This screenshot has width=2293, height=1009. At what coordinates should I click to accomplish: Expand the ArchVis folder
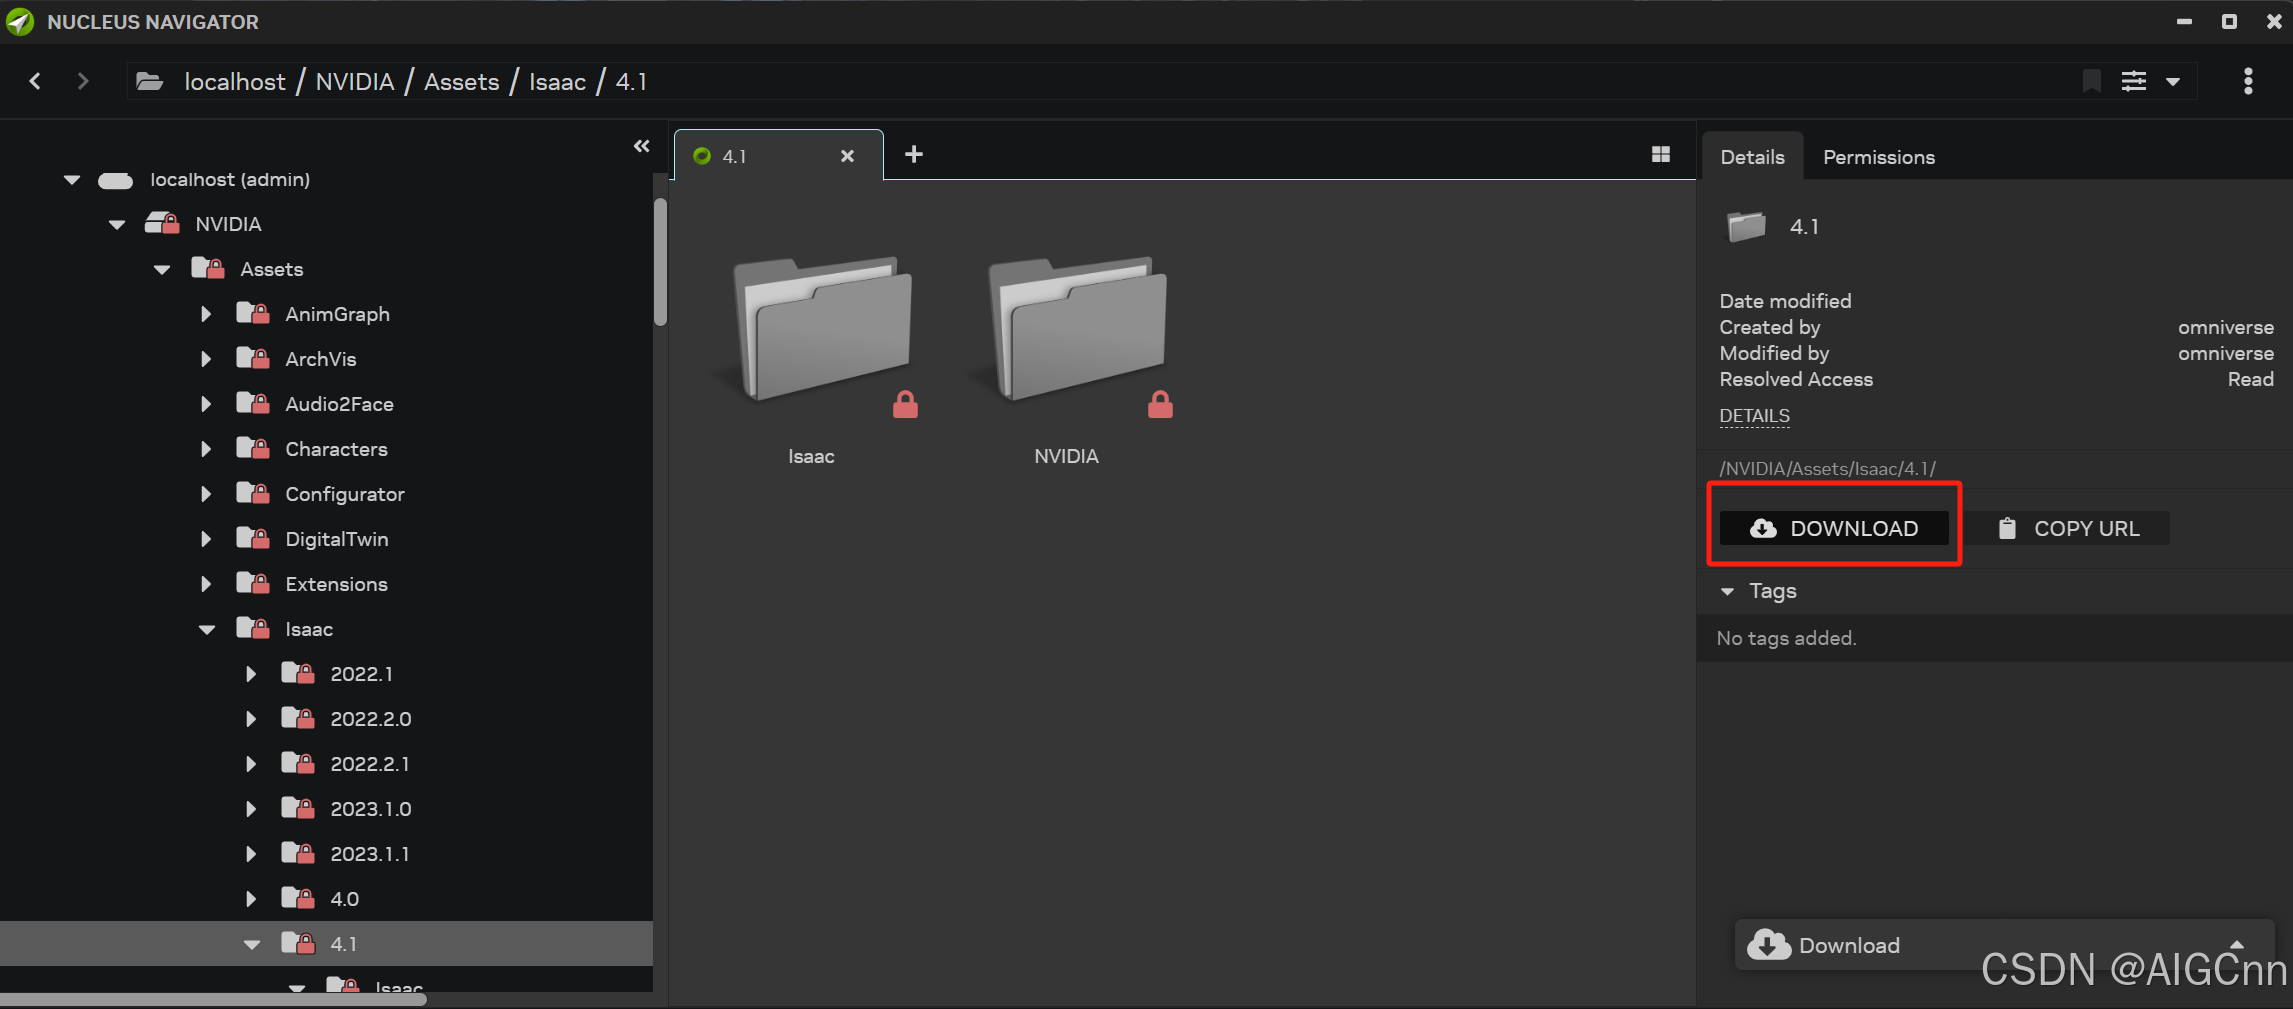point(206,359)
